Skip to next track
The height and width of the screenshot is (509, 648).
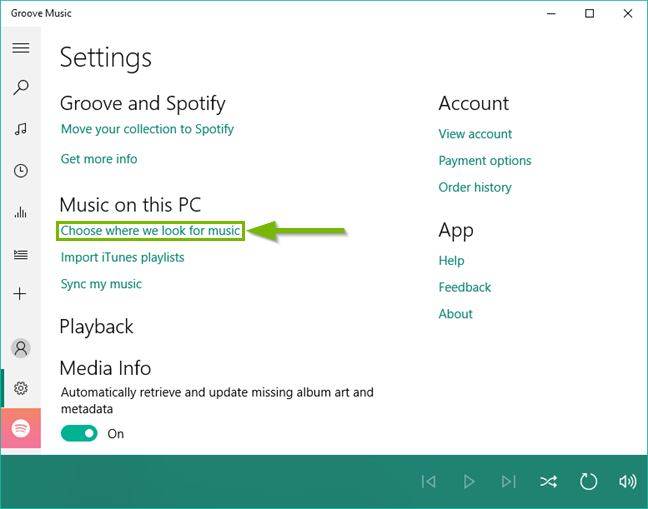tap(508, 481)
